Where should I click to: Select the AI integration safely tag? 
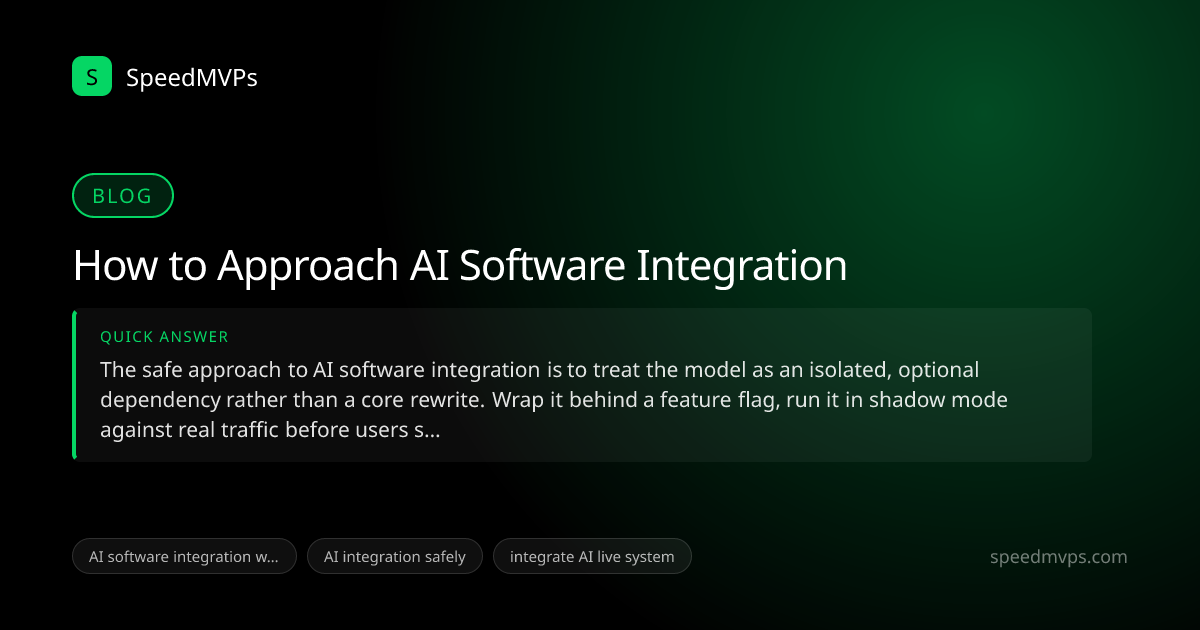[x=395, y=556]
